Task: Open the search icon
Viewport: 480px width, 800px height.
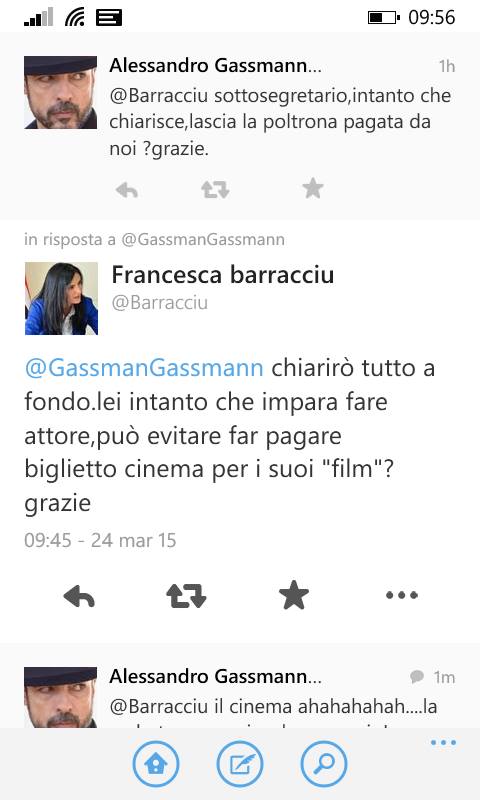Action: [324, 764]
